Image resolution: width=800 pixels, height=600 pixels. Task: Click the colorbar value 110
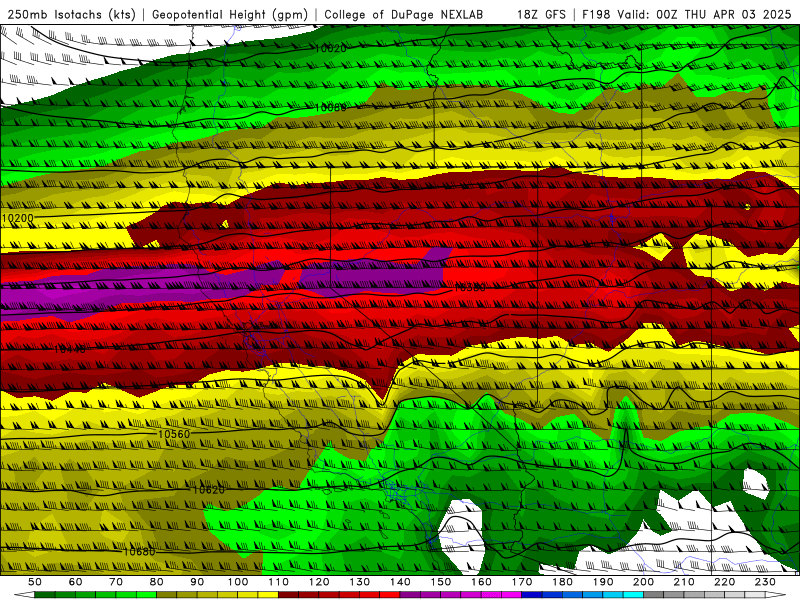click(278, 582)
